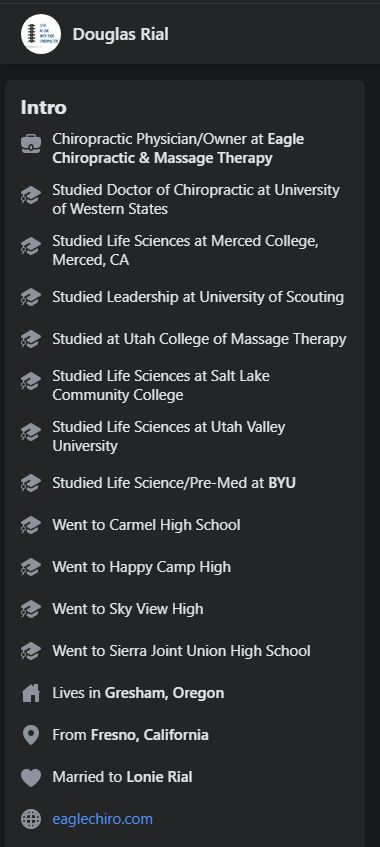This screenshot has height=847, width=380.
Task: Open the Fresno, California hometown link
Action: pos(150,735)
